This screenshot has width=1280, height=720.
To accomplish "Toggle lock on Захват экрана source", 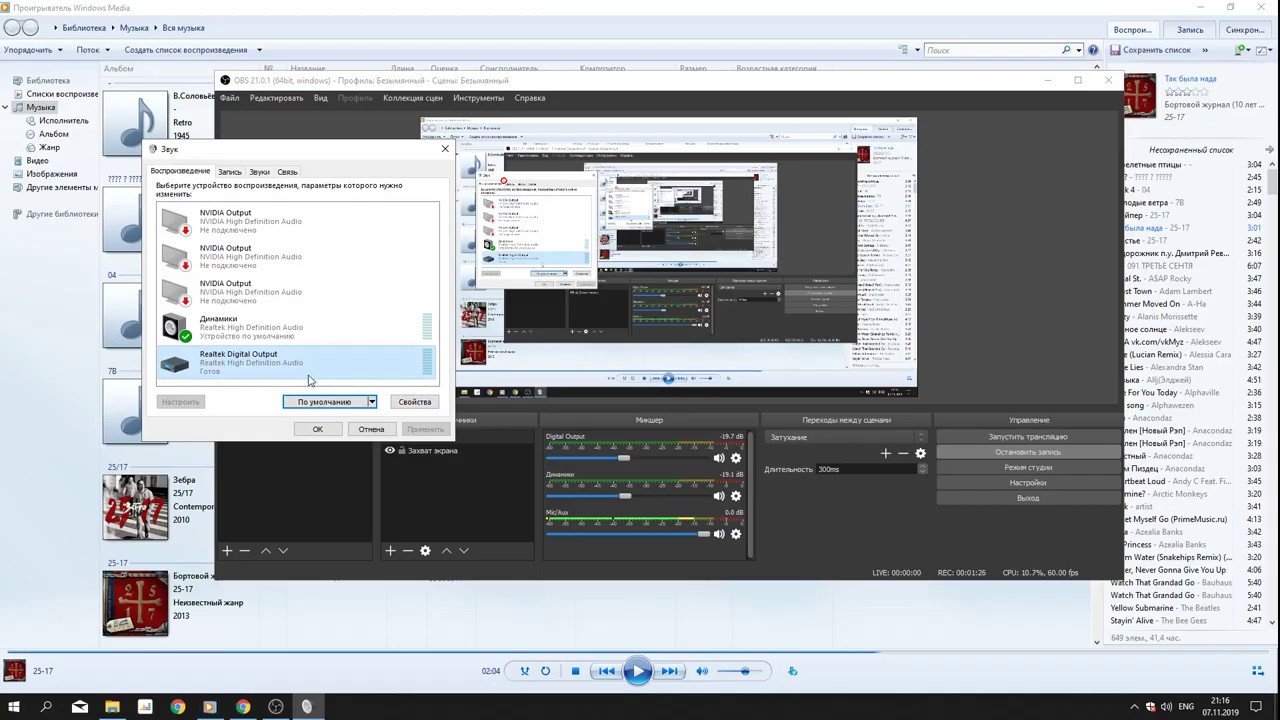I will [401, 451].
